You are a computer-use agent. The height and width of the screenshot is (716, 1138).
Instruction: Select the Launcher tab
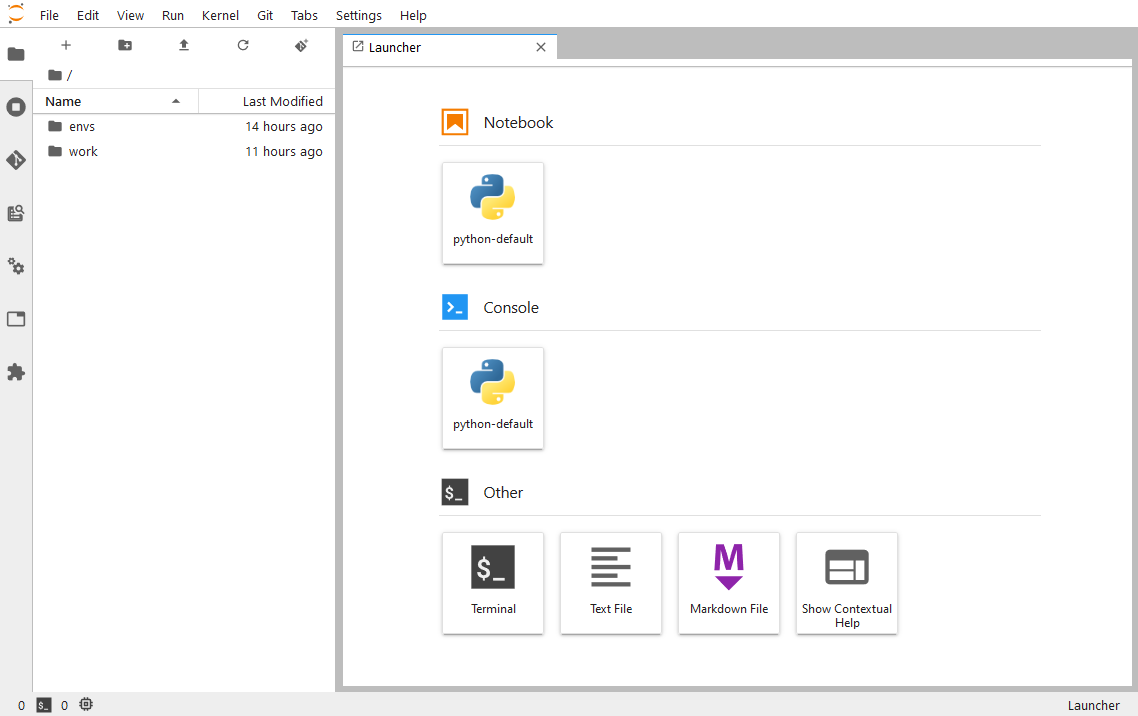coord(450,47)
